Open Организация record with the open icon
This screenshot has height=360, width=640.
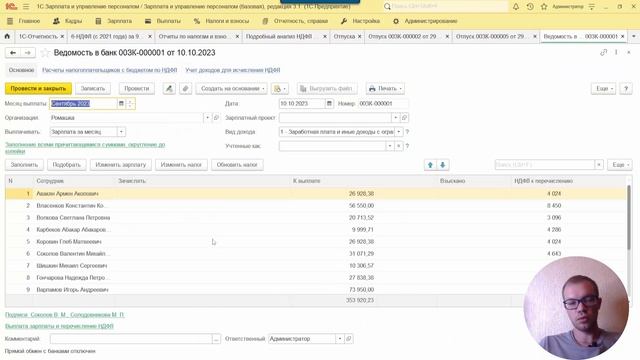point(216,118)
